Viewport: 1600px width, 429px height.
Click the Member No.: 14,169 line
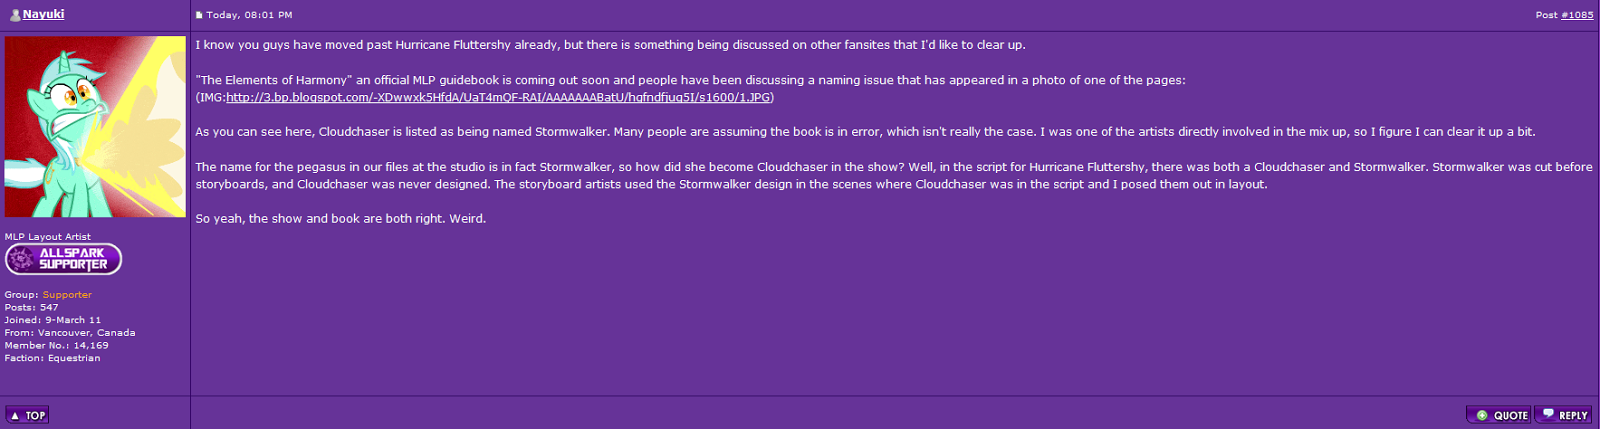coord(56,345)
